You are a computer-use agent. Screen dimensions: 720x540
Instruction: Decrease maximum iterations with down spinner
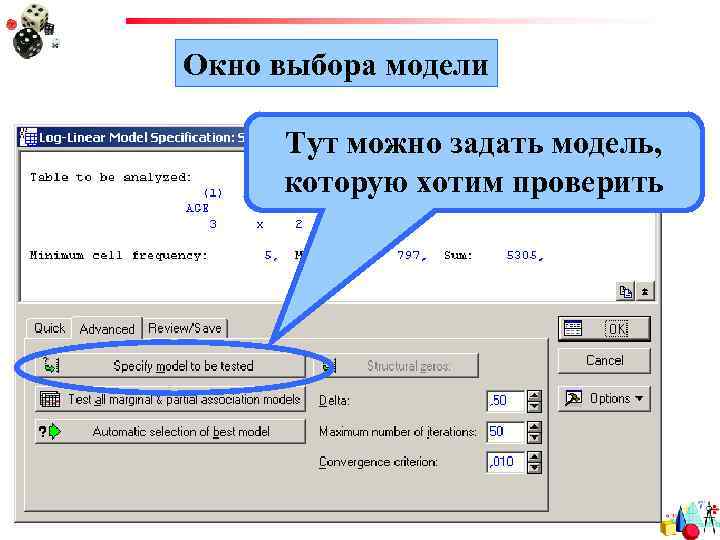tap(534, 438)
